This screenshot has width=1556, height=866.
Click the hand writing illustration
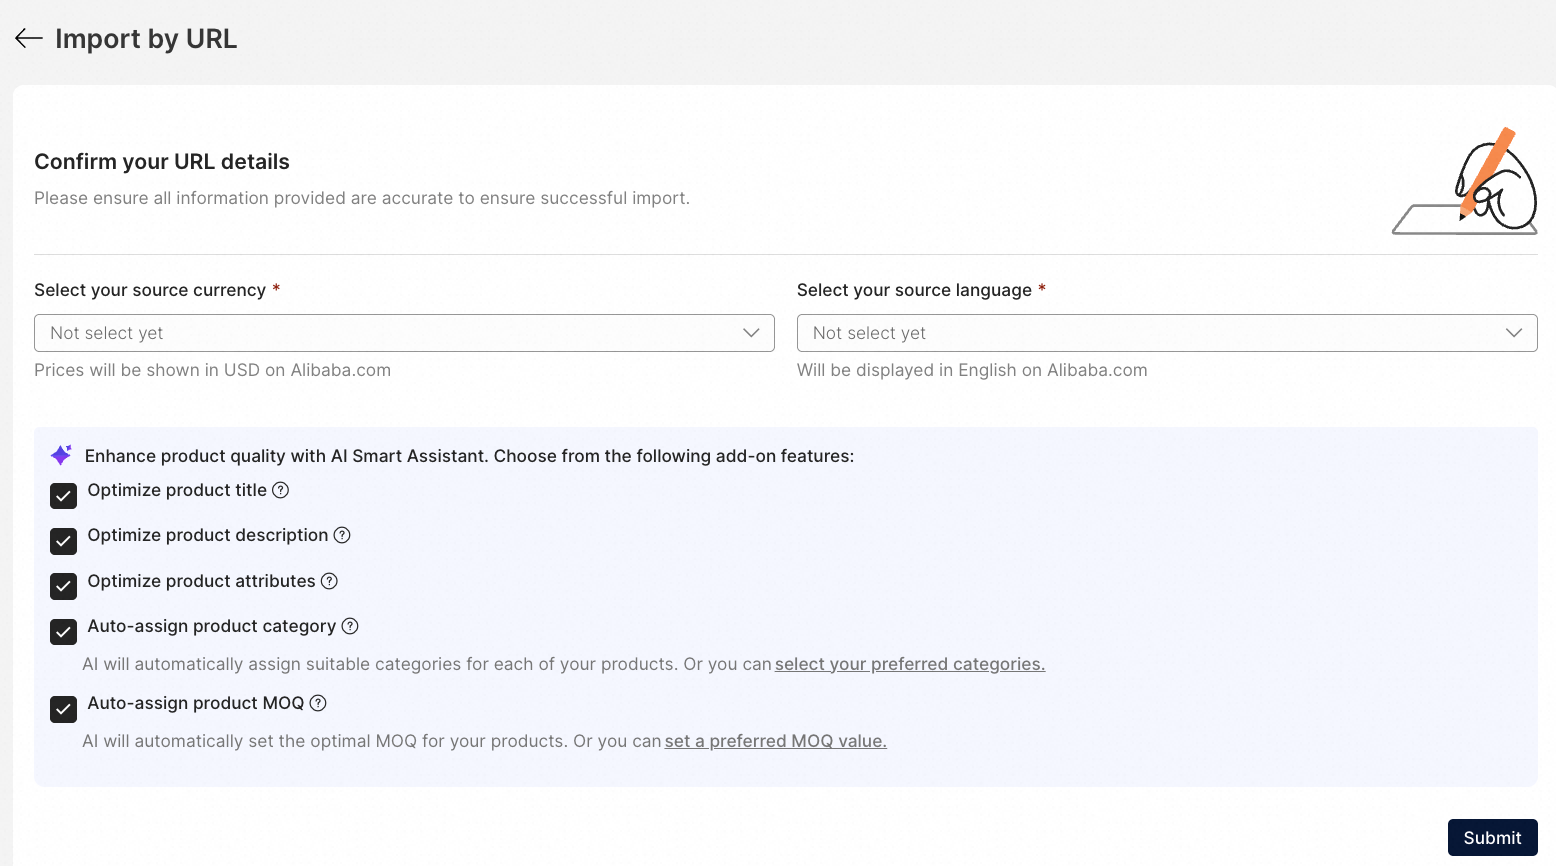1465,181
